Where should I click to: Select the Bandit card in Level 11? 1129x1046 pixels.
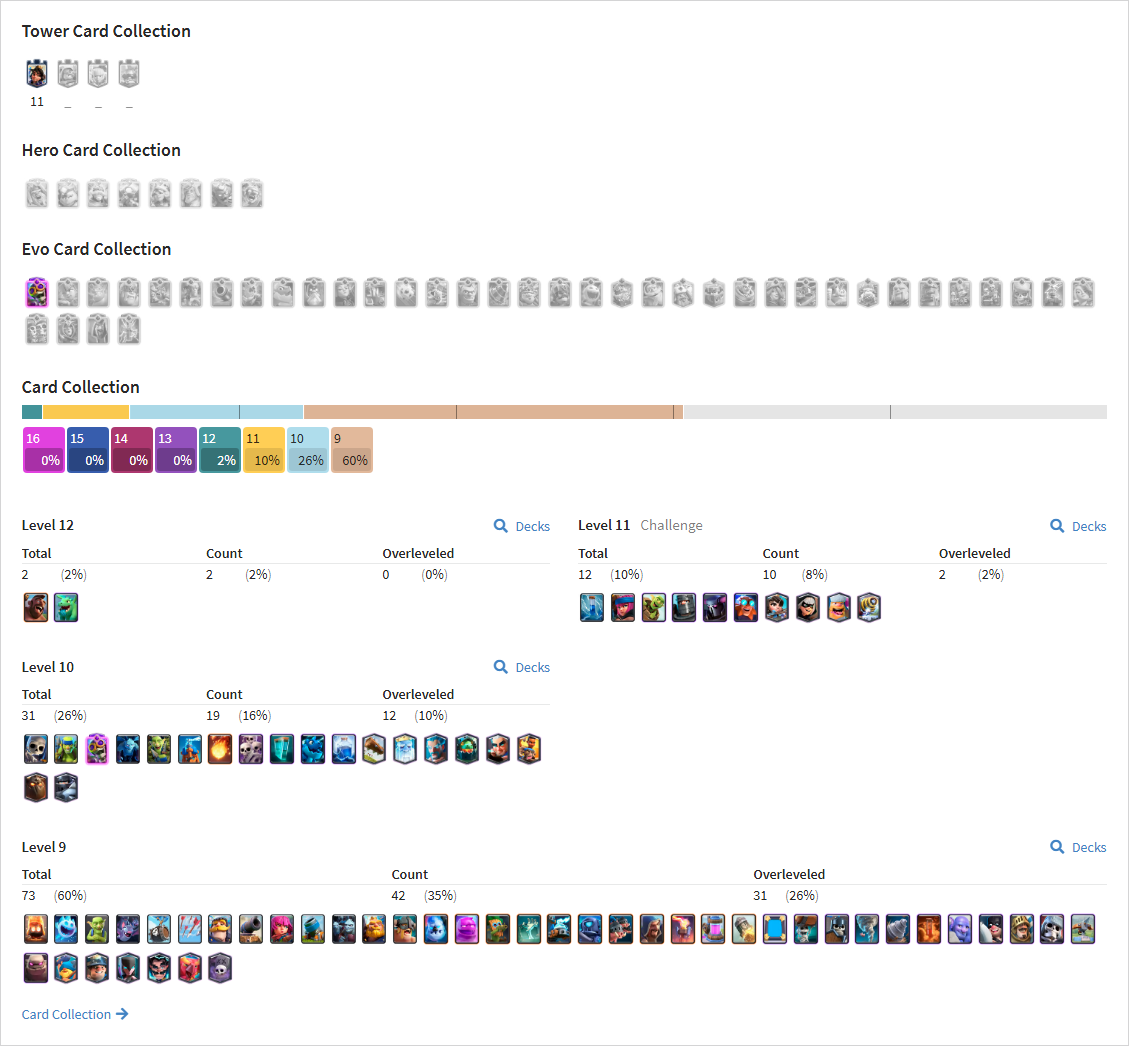tap(808, 608)
